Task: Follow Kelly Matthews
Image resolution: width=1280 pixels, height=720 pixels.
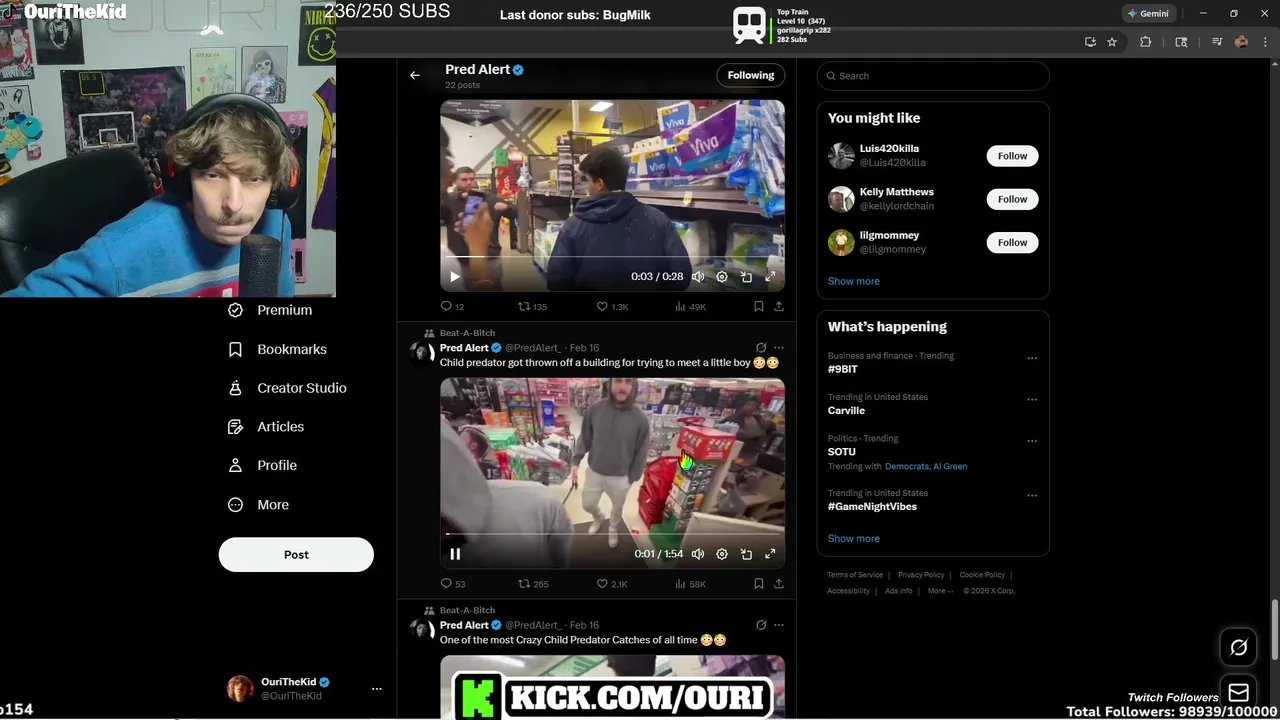Action: click(x=1012, y=199)
